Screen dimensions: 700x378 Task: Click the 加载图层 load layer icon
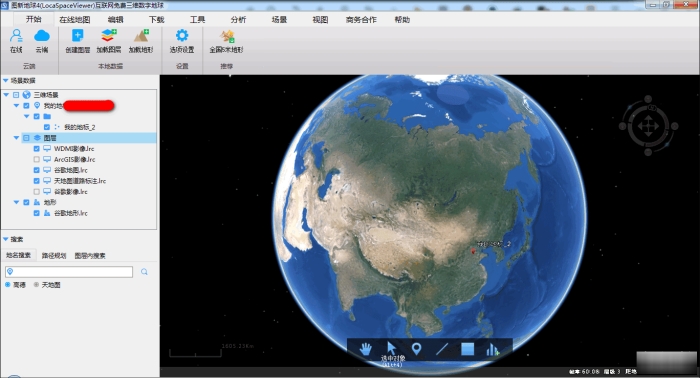(108, 36)
